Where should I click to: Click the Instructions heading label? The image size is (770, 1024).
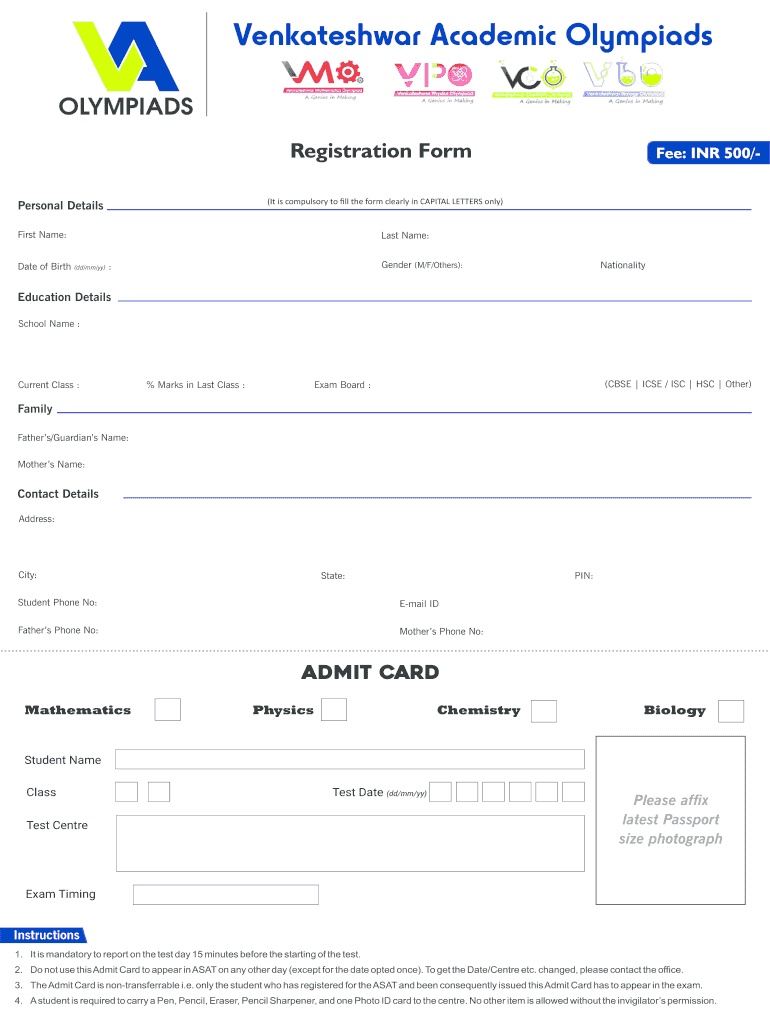(x=46, y=936)
